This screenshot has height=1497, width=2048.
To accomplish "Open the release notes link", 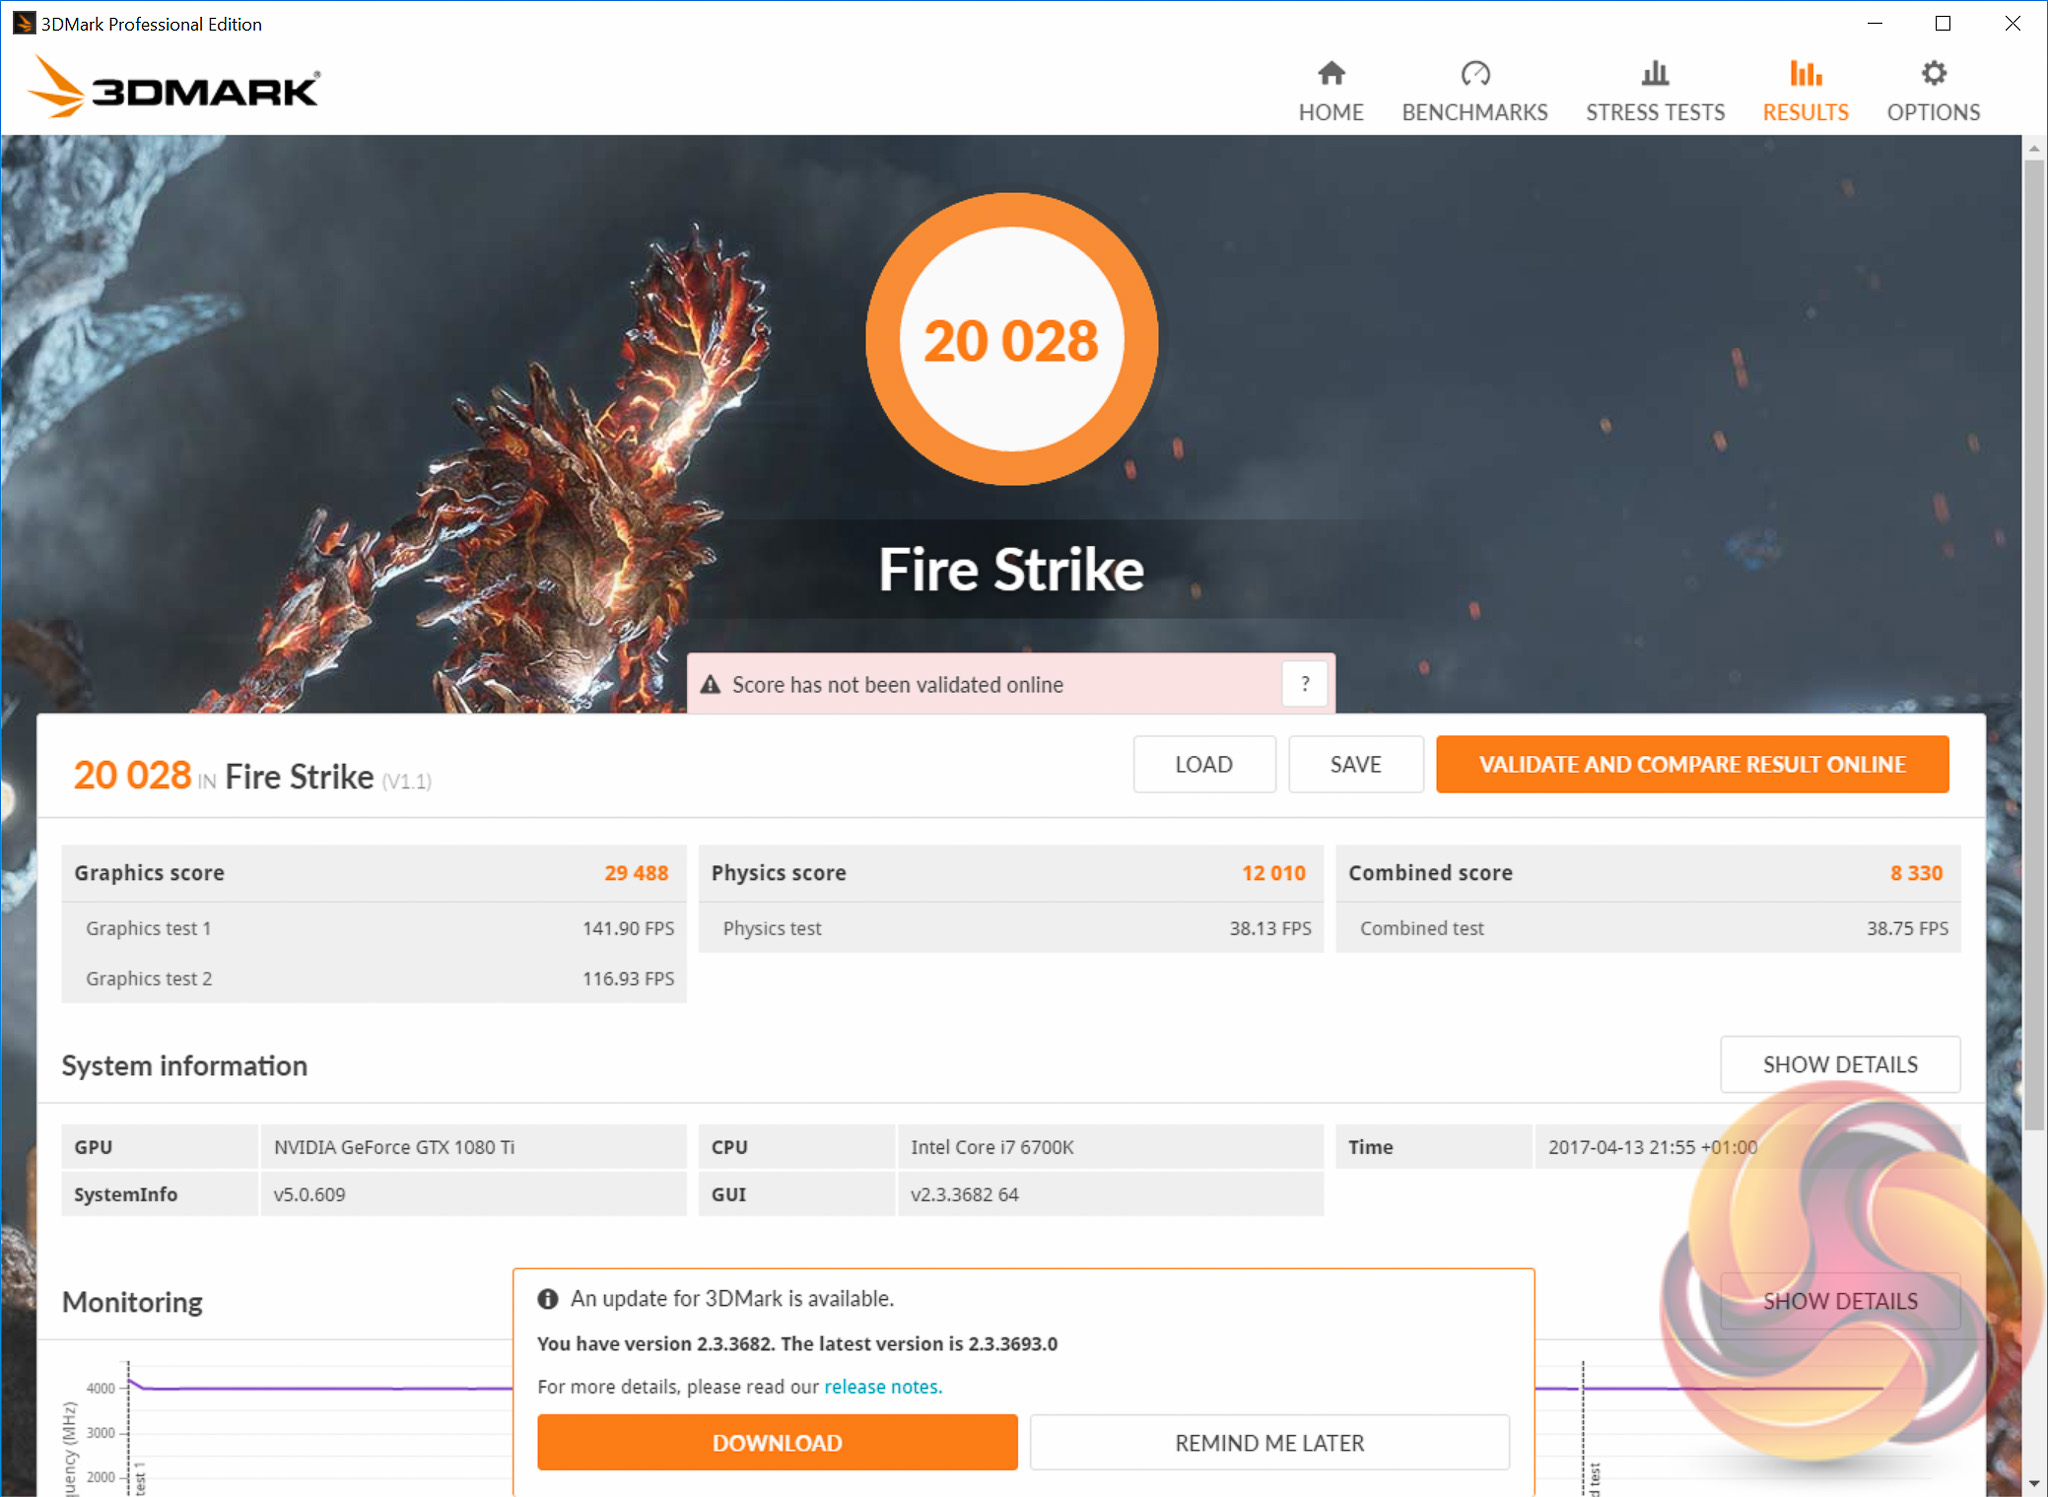I will pyautogui.click(x=882, y=1386).
